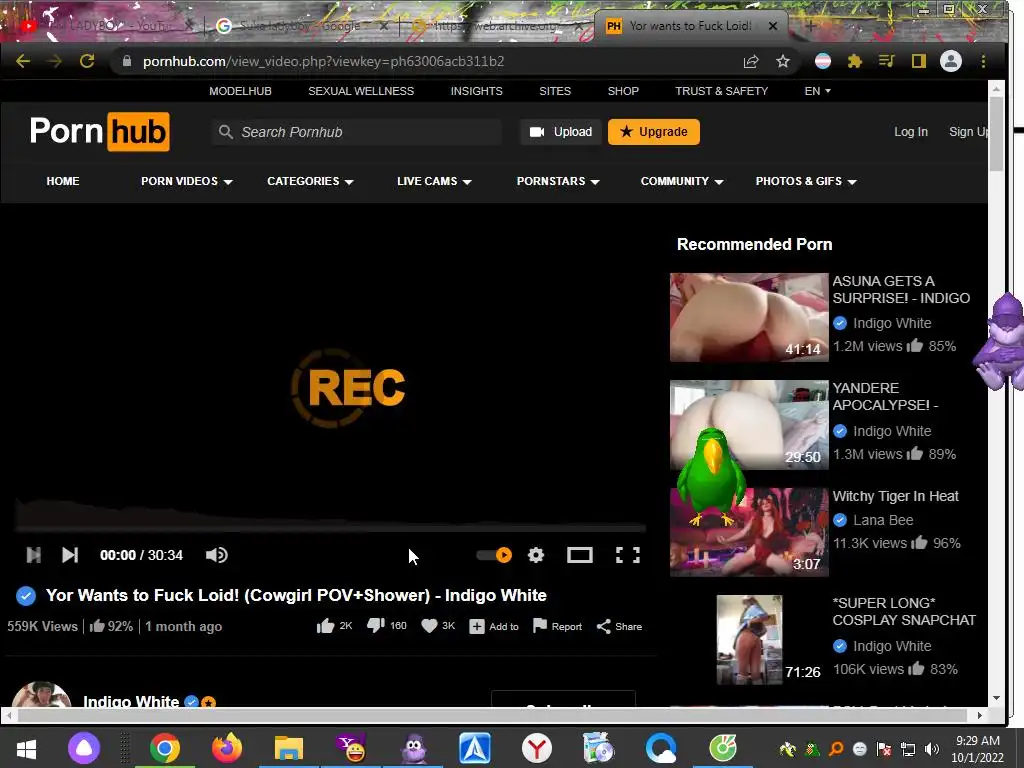Click the site logo in the header
Viewport: 1024px width, 768px height.
coord(99,131)
